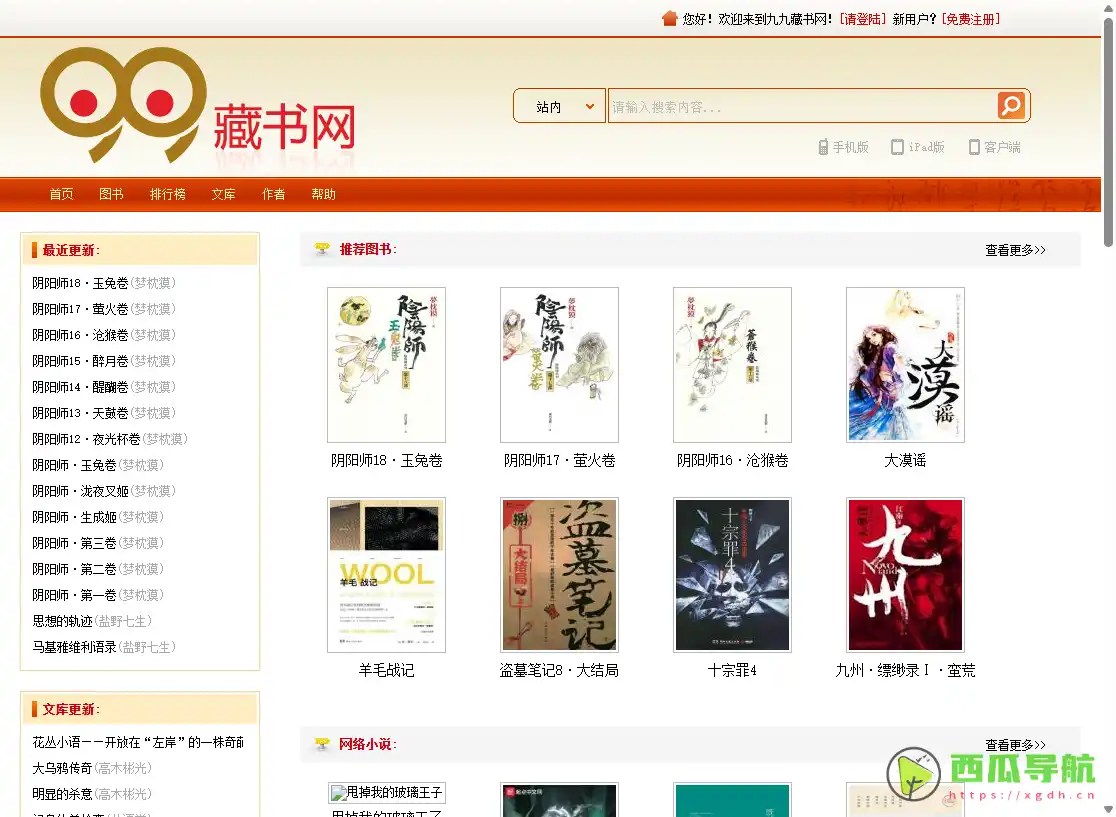Open the 站内 search scope dropdown

coord(559,105)
